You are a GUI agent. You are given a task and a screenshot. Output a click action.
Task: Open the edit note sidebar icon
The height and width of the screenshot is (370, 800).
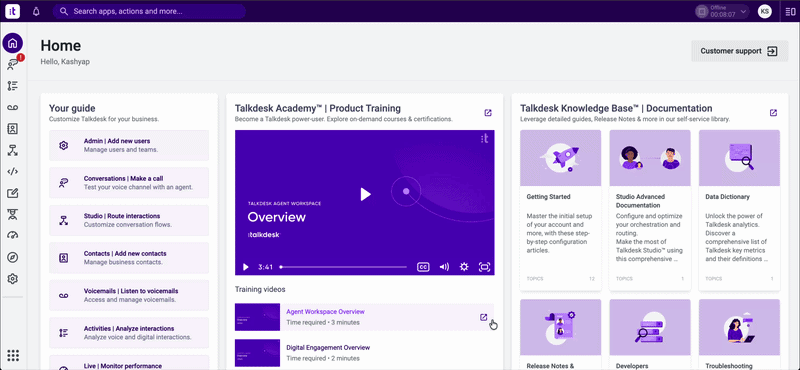[x=13, y=193]
